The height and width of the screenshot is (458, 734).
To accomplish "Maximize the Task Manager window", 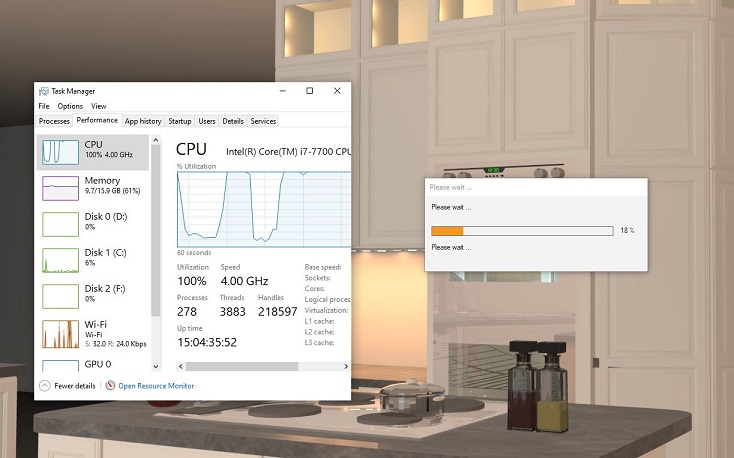I will pos(309,91).
